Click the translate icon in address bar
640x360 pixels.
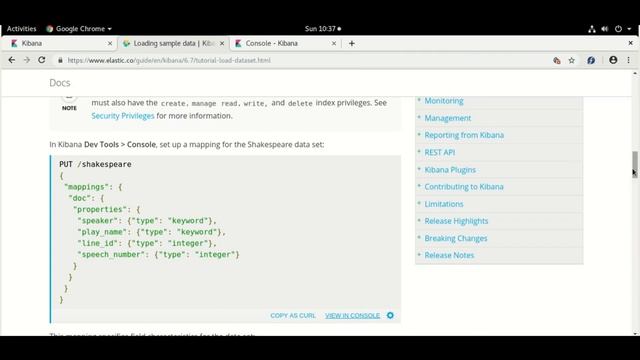coord(557,60)
